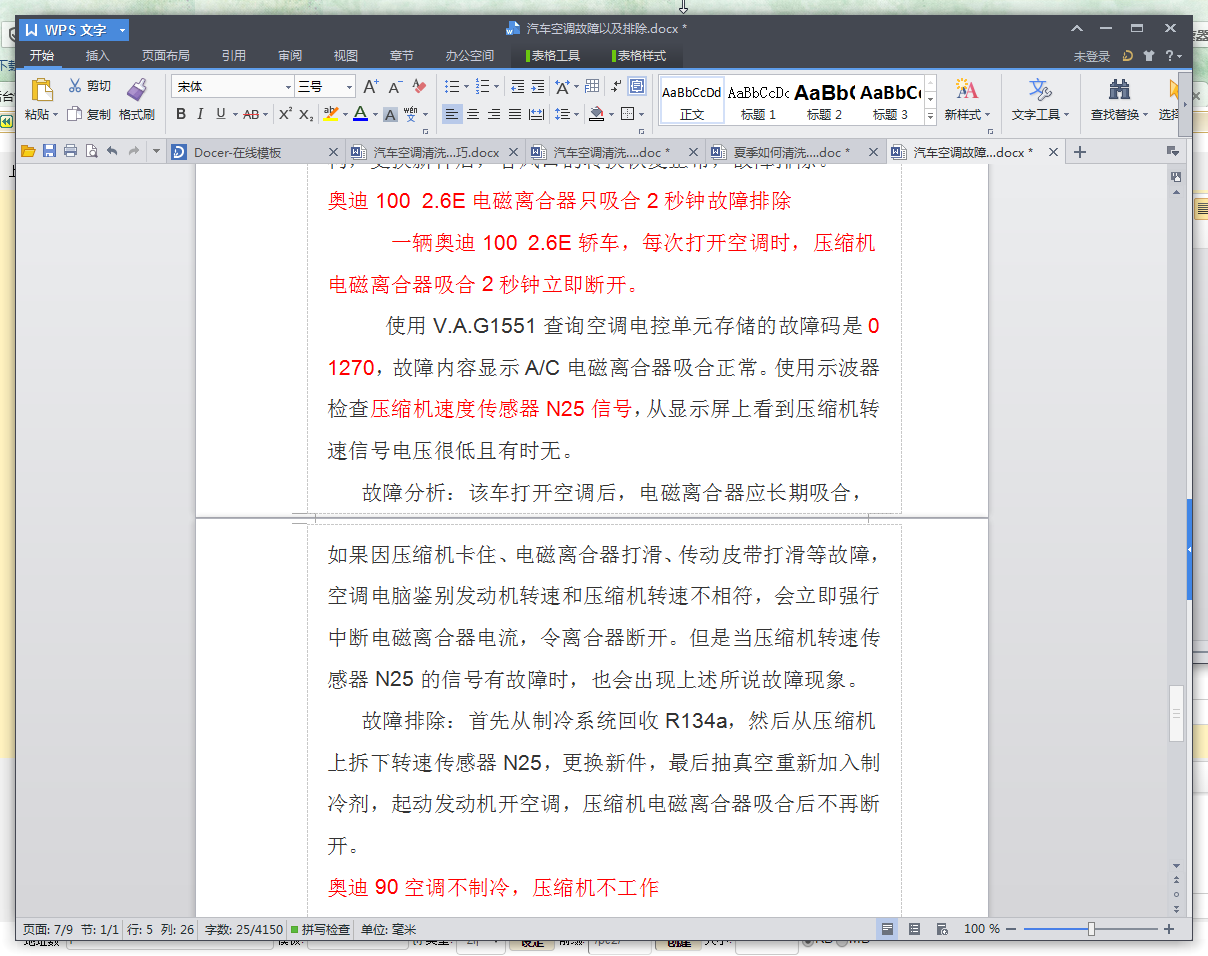Open the Text Tools (文字工具) icon
This screenshot has width=1208, height=956.
(x=1040, y=90)
